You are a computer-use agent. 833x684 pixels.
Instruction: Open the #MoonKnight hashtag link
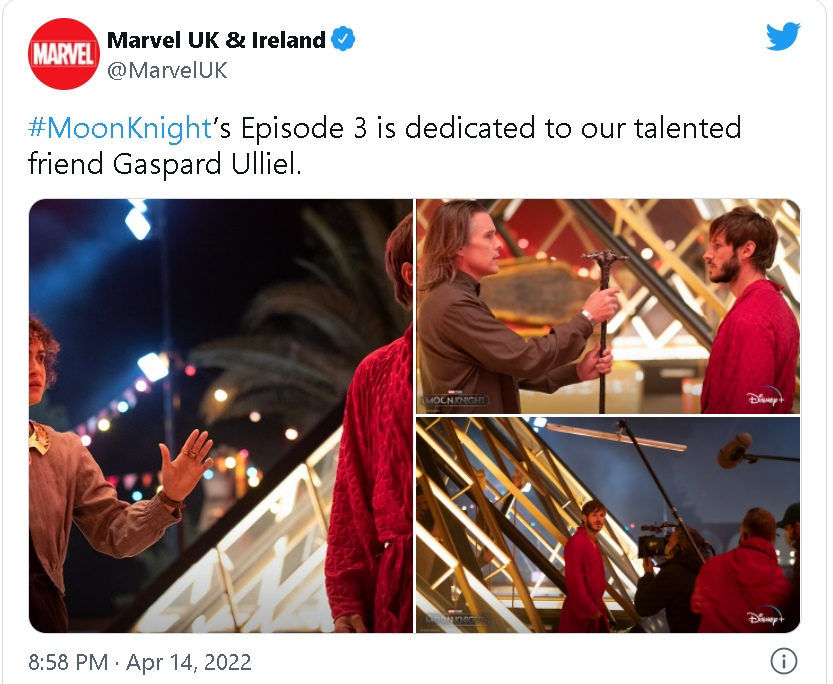coord(120,128)
